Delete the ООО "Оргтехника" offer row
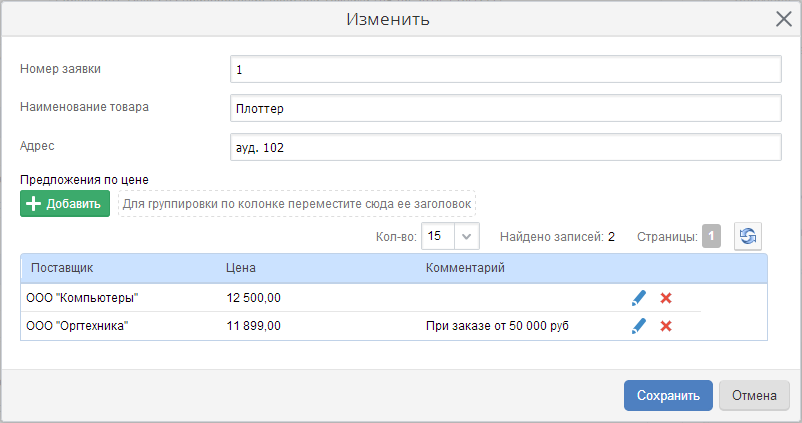 pos(665,326)
